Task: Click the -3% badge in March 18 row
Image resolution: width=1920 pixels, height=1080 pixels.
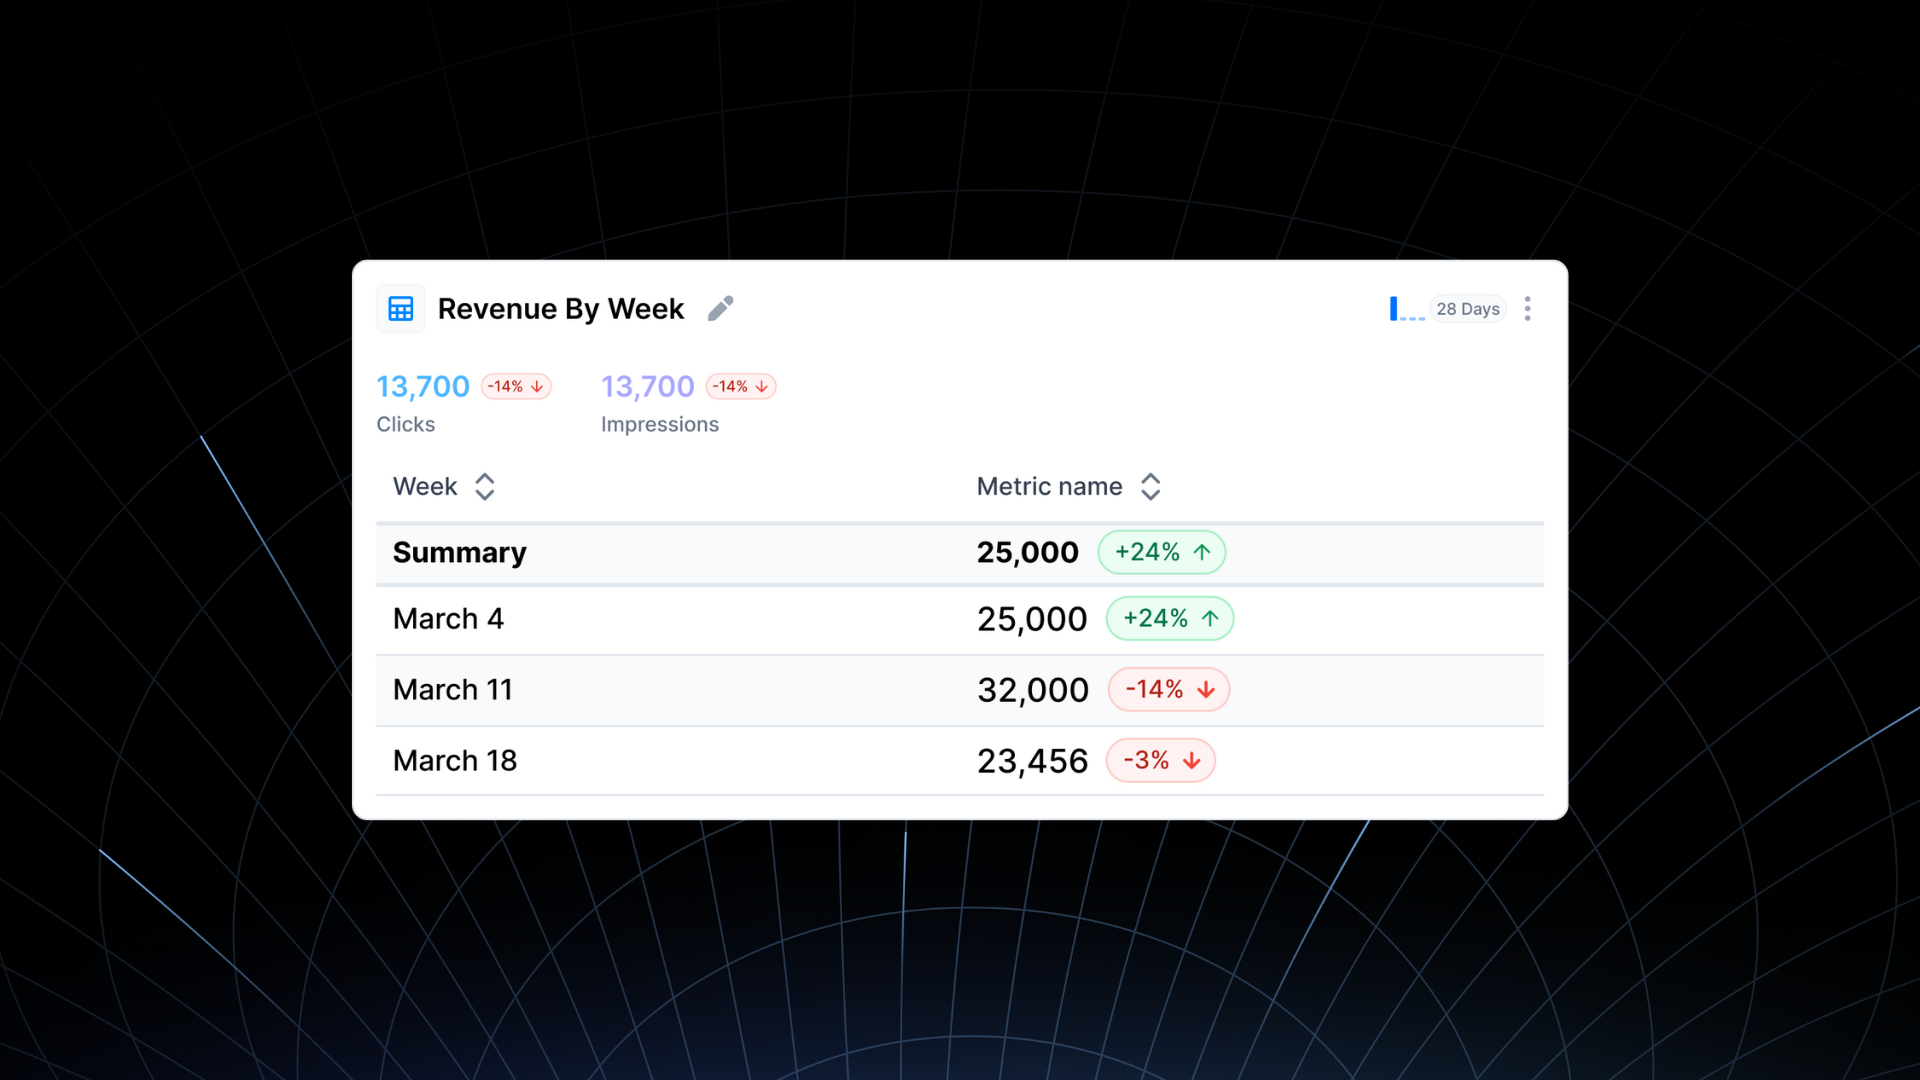Action: point(1161,761)
